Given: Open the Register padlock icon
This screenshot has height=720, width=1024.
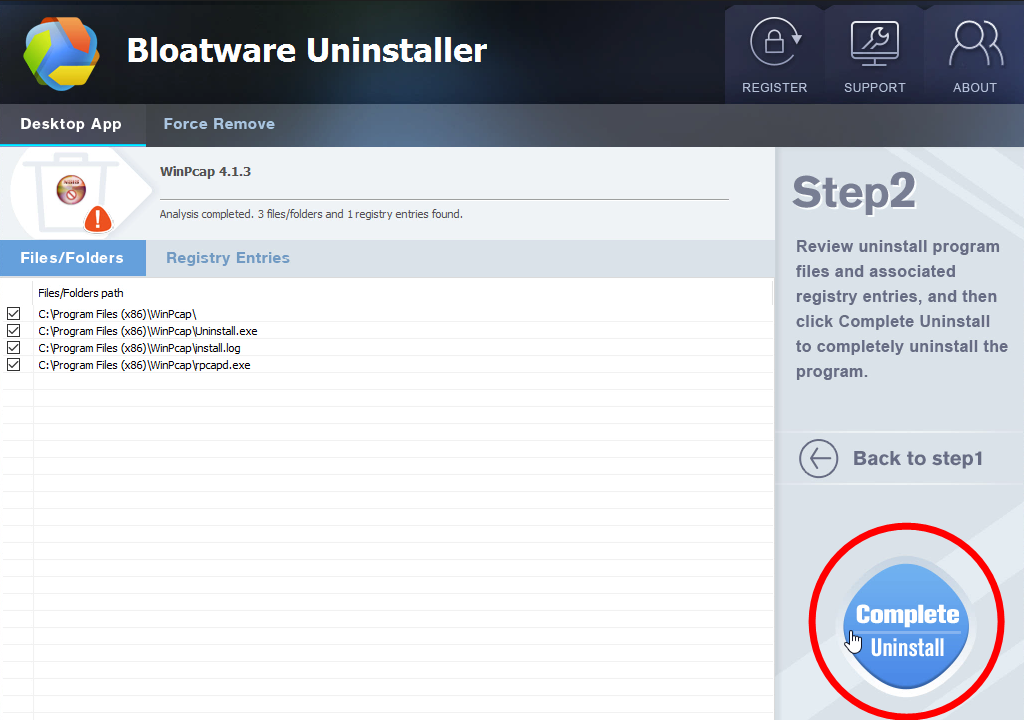Looking at the screenshot, I should pos(775,42).
